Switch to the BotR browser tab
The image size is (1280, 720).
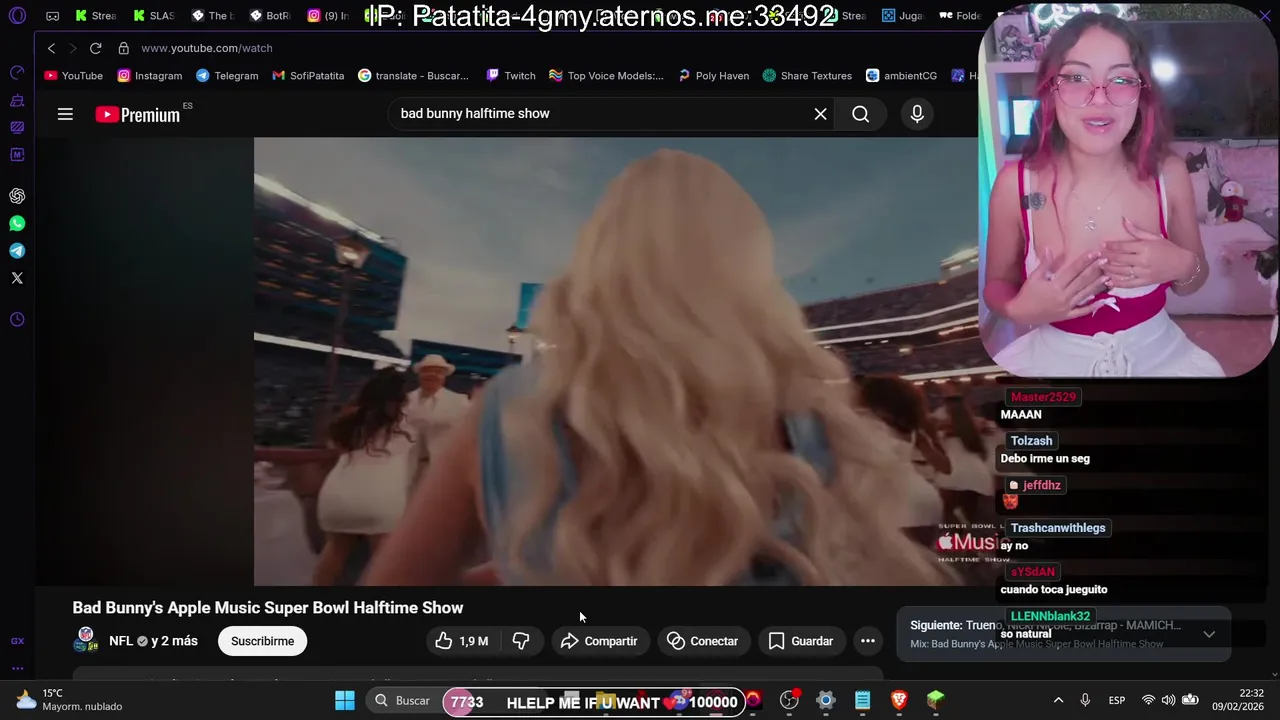(x=270, y=16)
